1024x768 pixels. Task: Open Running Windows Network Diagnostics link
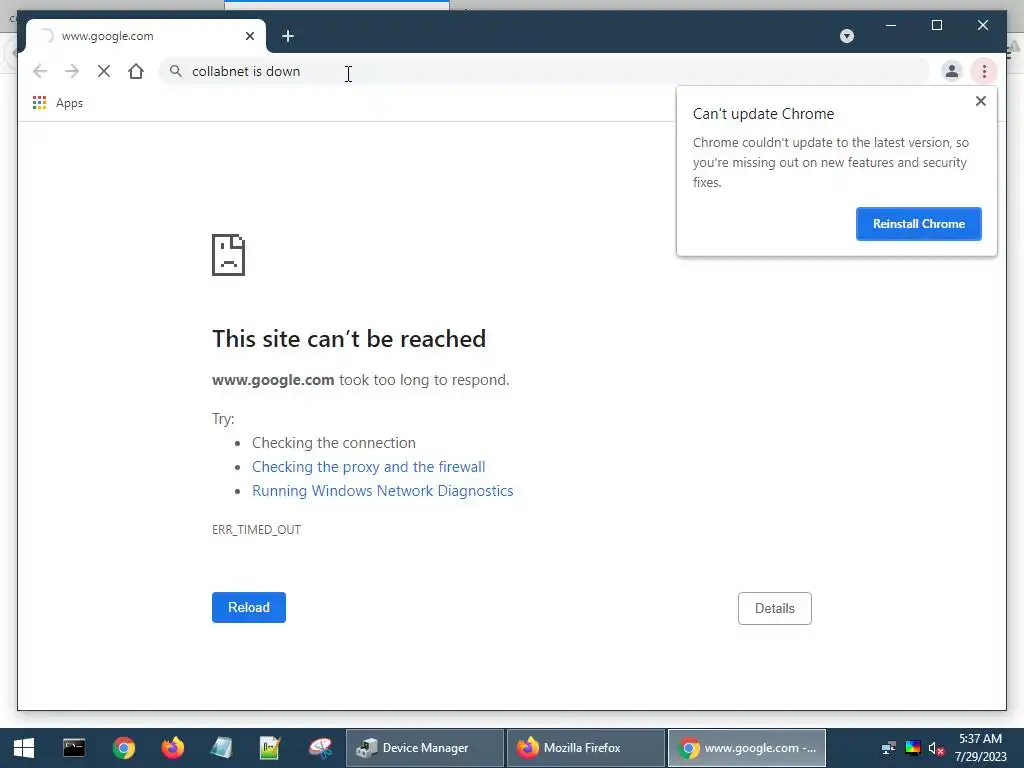(383, 491)
